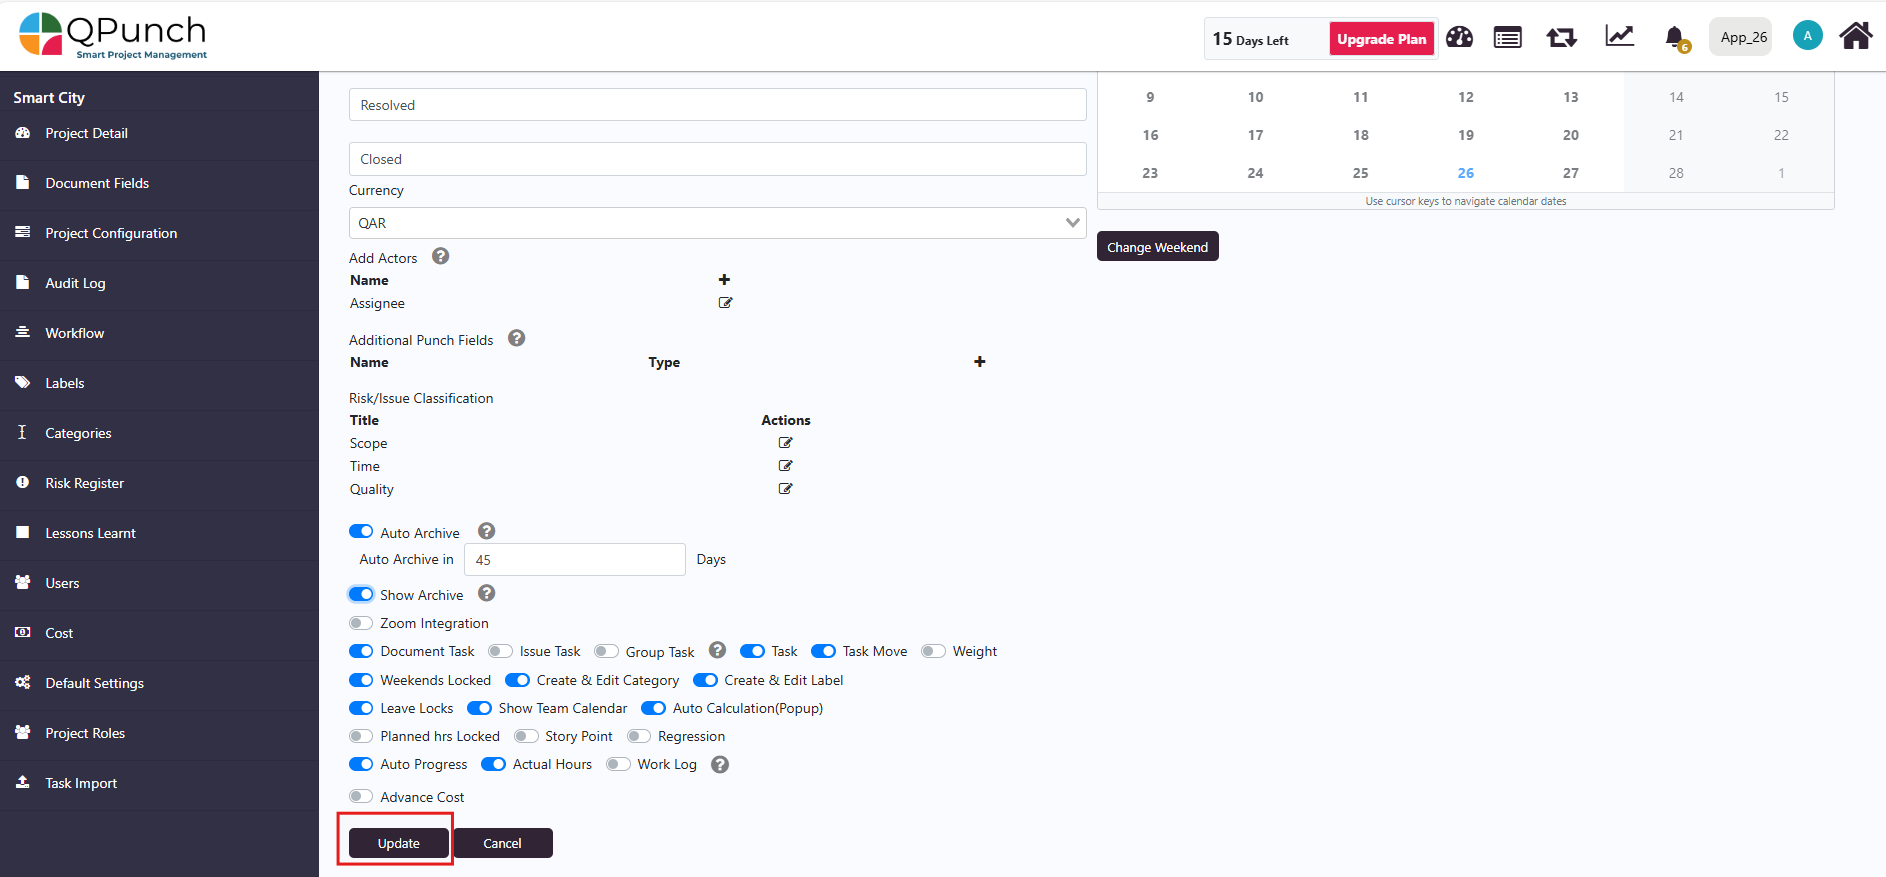1886x877 pixels.
Task: Open help for Show Archive
Action: coord(487,593)
